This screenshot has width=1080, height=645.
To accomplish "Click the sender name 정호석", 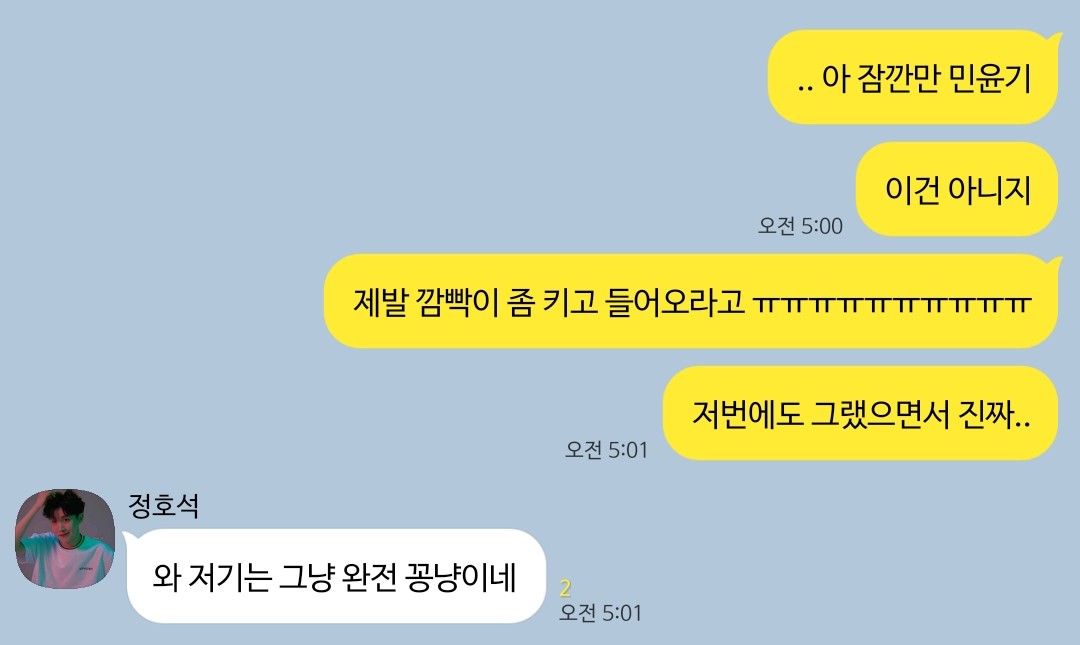I will click(164, 506).
